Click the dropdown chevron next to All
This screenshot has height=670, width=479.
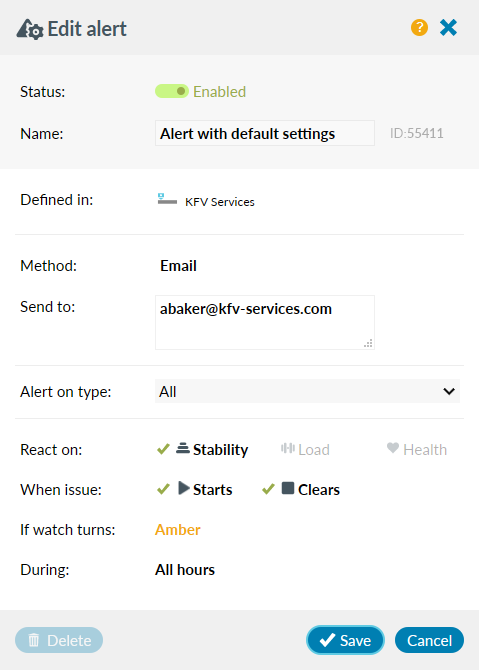tap(449, 391)
